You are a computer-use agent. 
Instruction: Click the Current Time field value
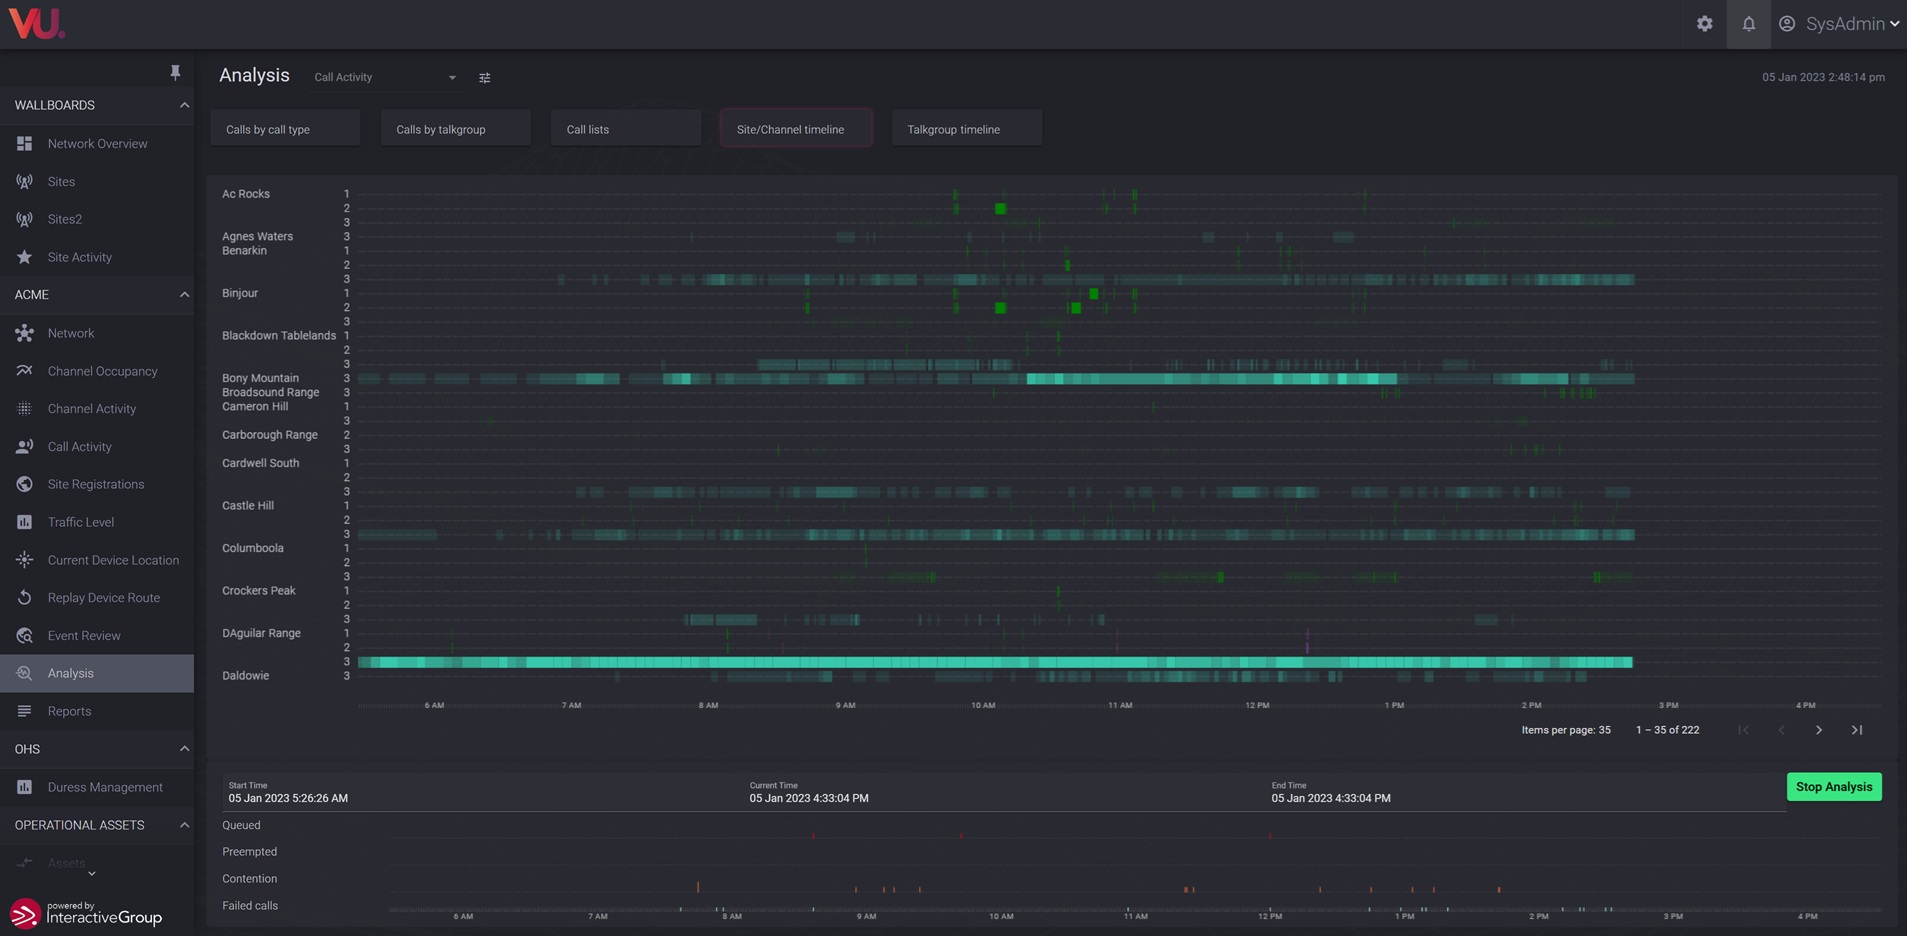click(809, 798)
